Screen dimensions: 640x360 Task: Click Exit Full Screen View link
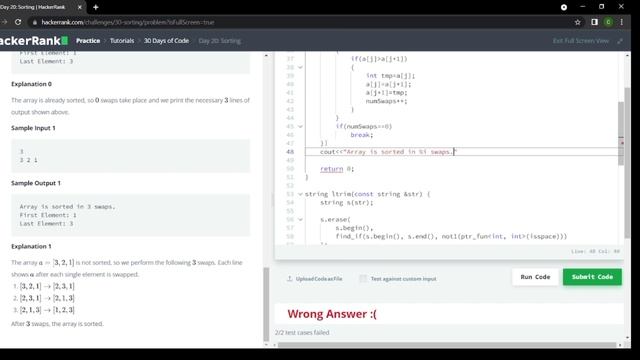pyautogui.click(x=581, y=41)
